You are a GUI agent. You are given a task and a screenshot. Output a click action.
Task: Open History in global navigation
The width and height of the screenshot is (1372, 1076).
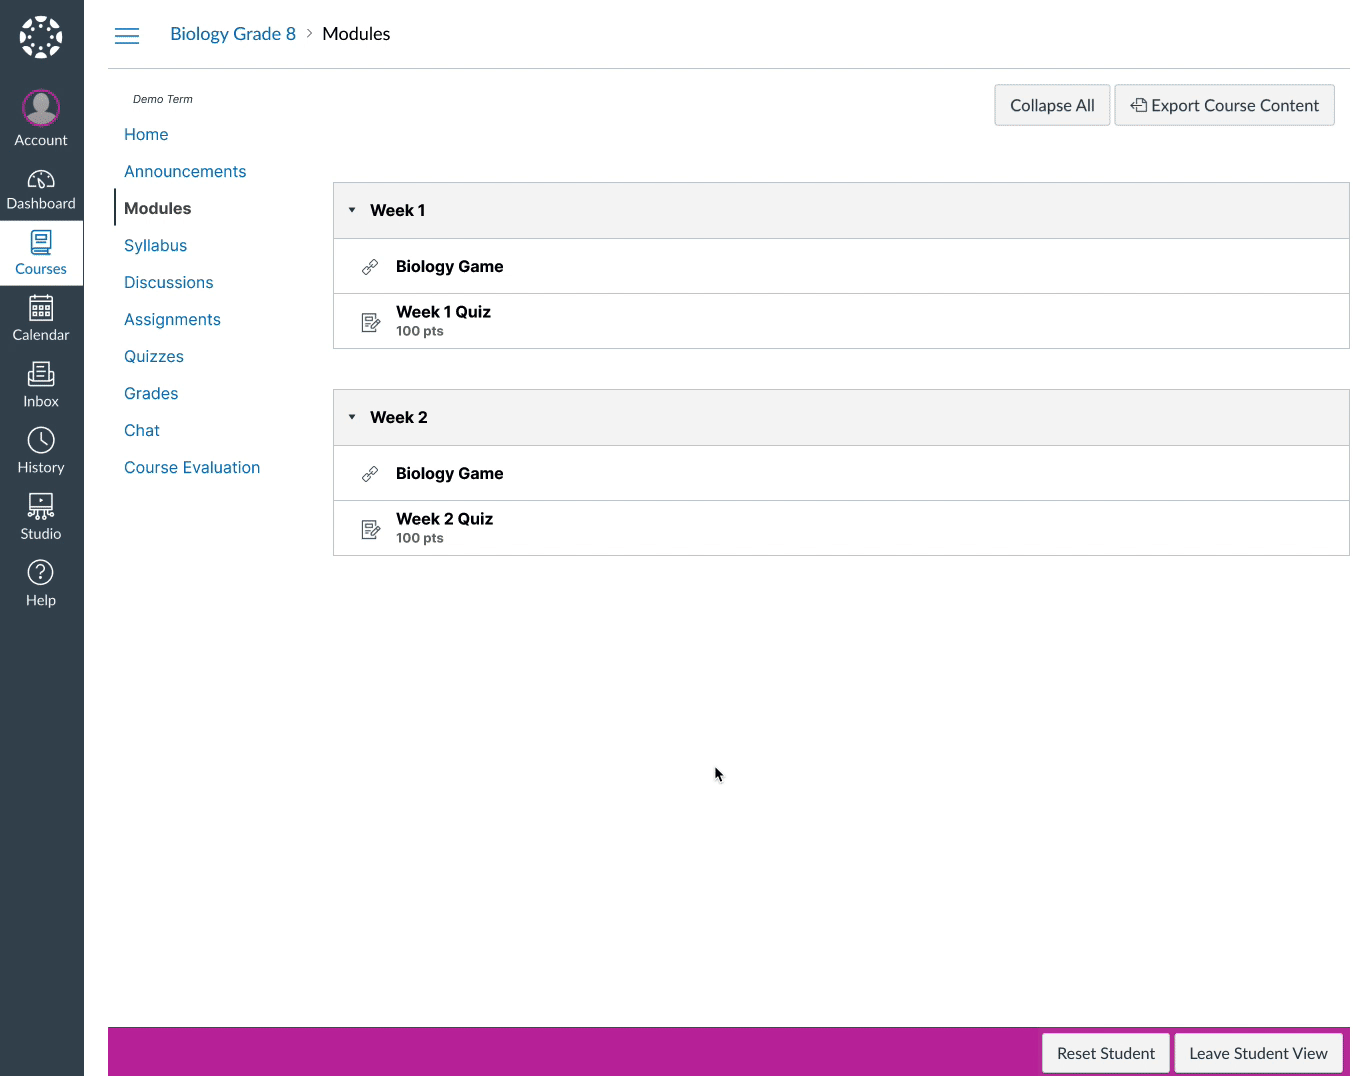pyautogui.click(x=41, y=451)
